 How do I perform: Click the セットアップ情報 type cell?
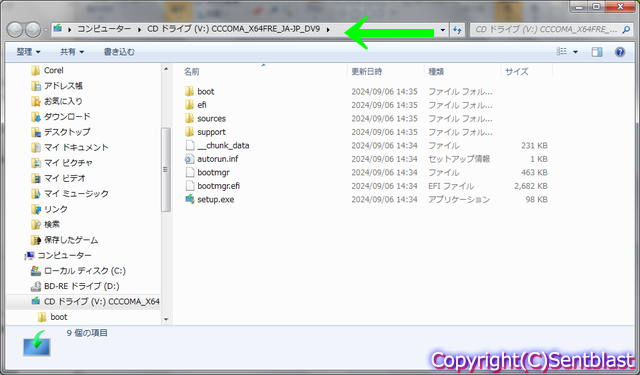click(459, 159)
